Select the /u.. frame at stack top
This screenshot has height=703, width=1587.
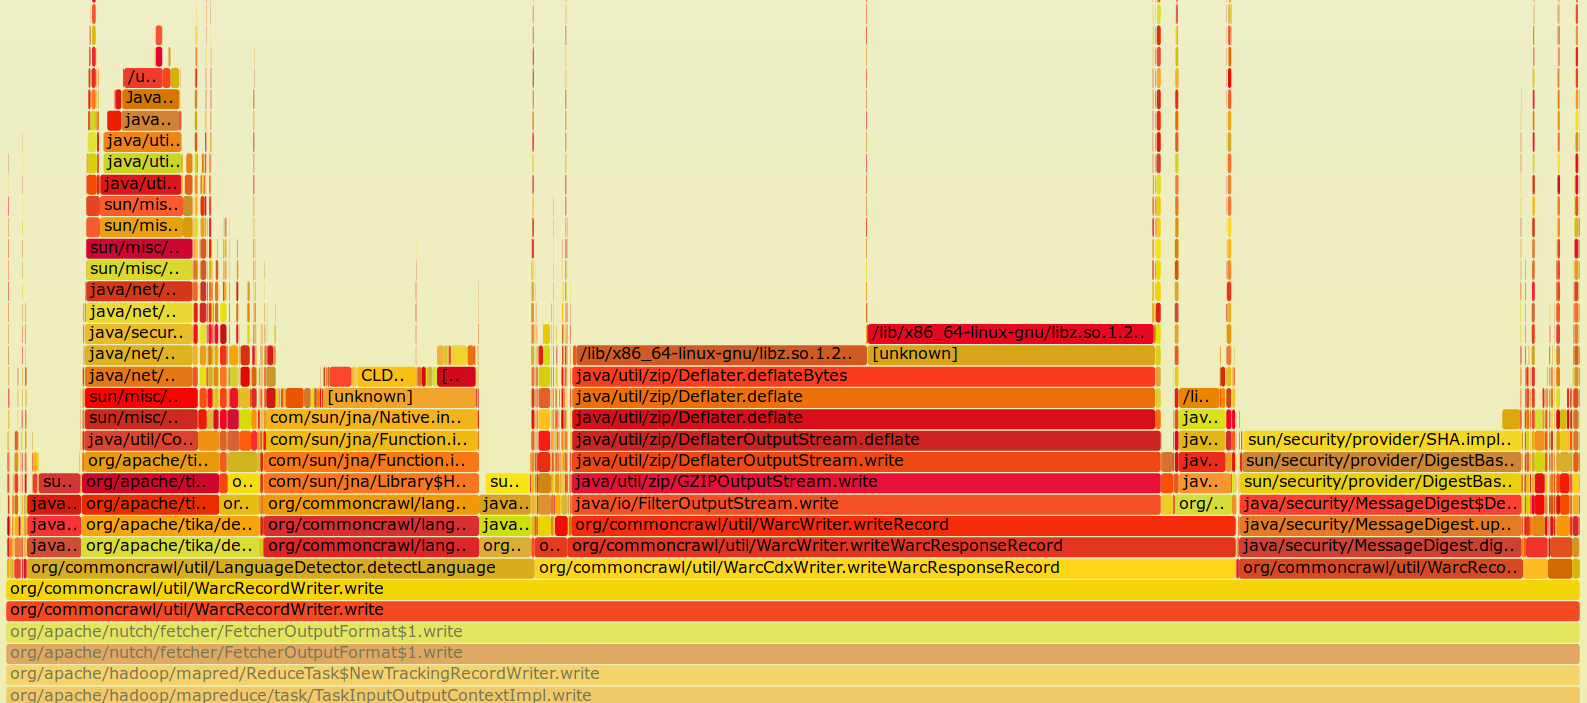(143, 77)
